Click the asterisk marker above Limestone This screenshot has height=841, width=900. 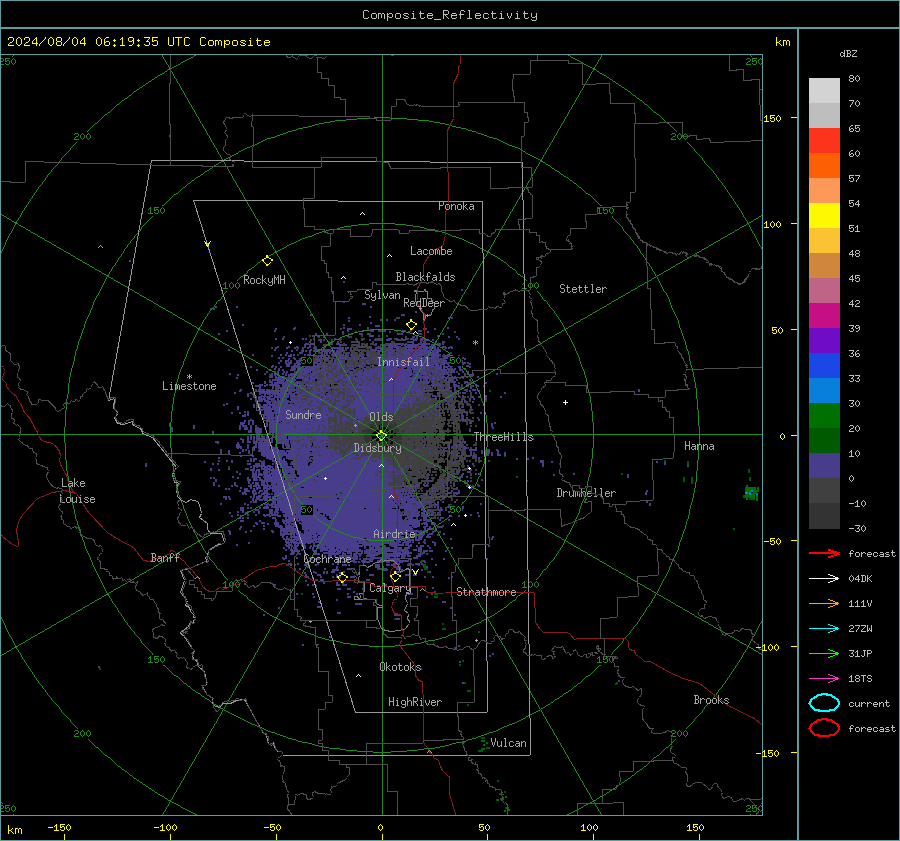tap(189, 377)
